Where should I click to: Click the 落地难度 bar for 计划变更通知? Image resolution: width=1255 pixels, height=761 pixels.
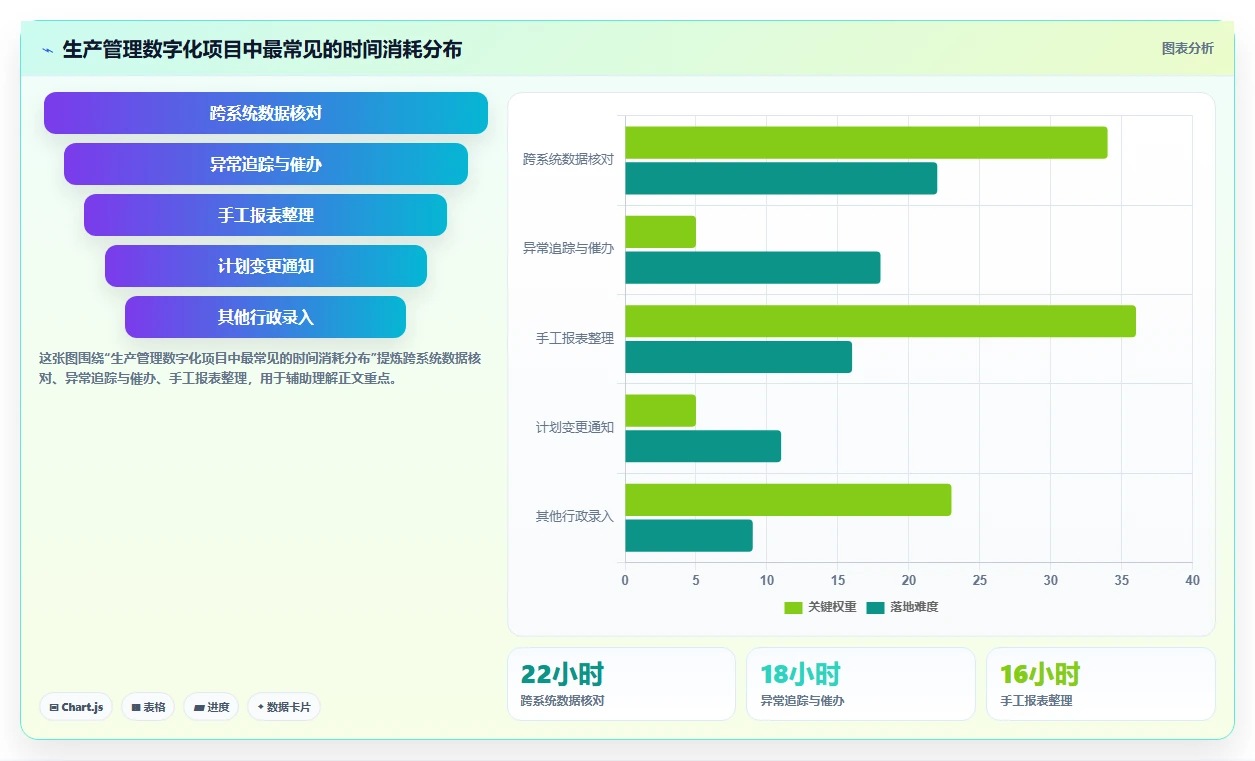click(703, 446)
